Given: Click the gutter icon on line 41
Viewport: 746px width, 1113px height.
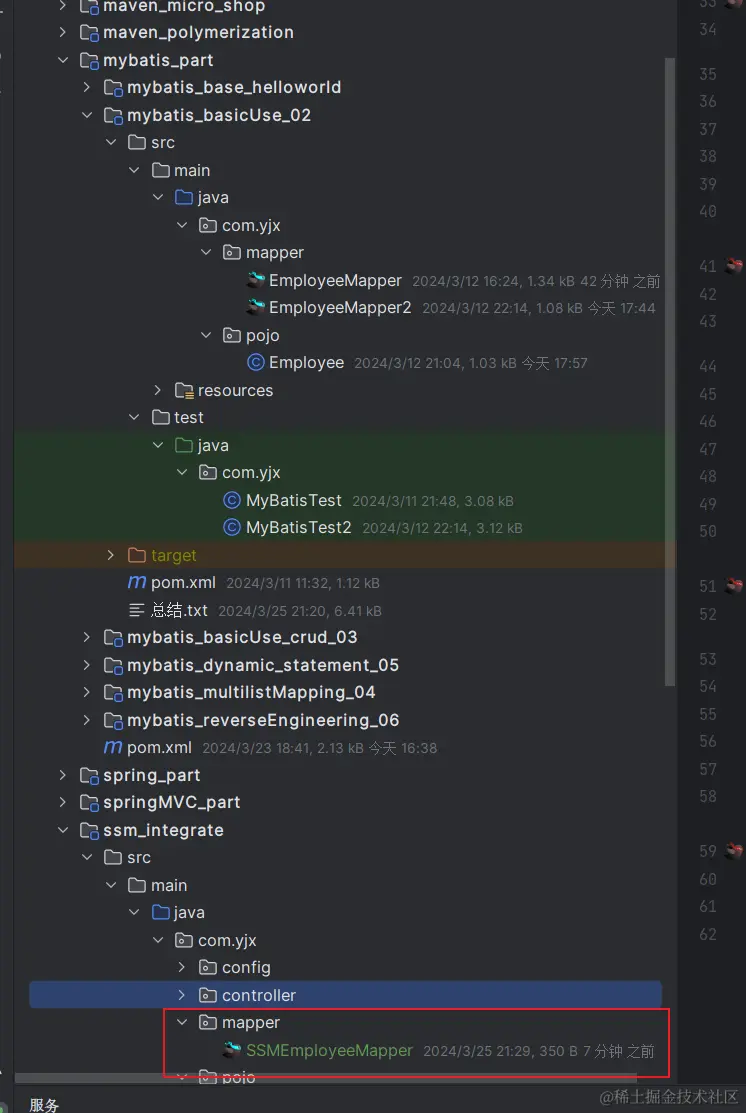Looking at the screenshot, I should 734,266.
